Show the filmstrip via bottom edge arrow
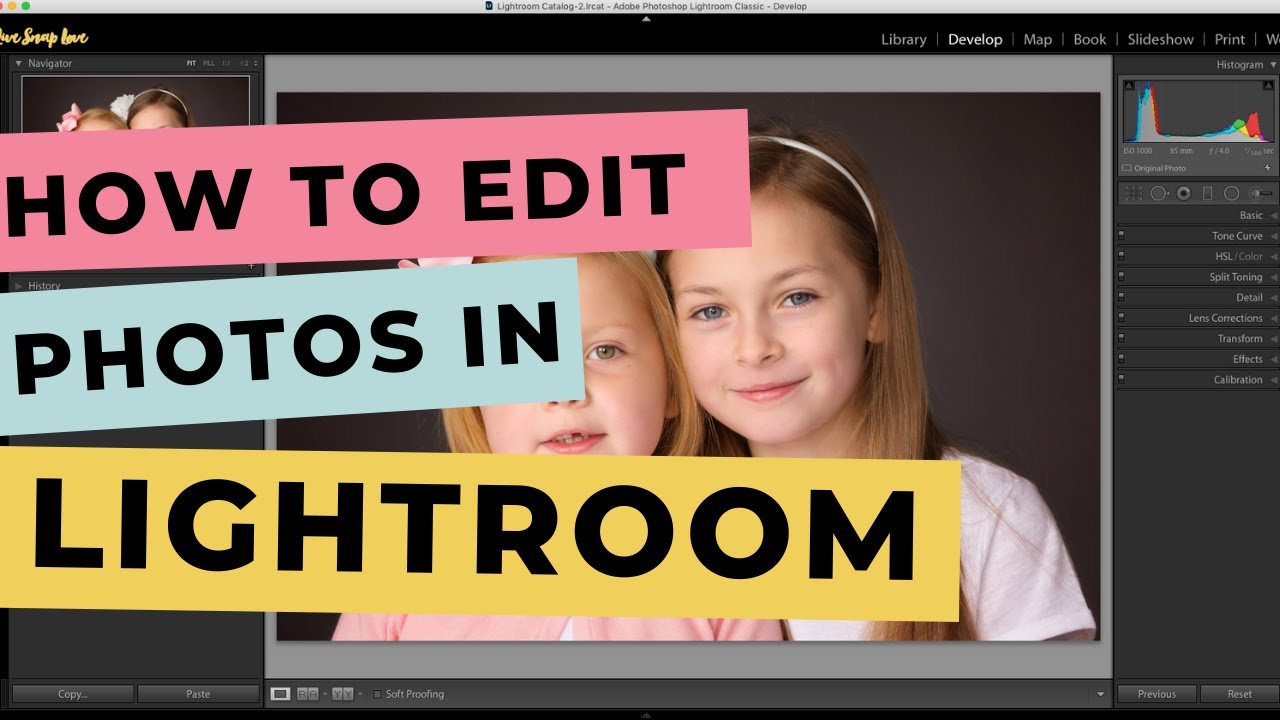The height and width of the screenshot is (720, 1280). point(646,714)
